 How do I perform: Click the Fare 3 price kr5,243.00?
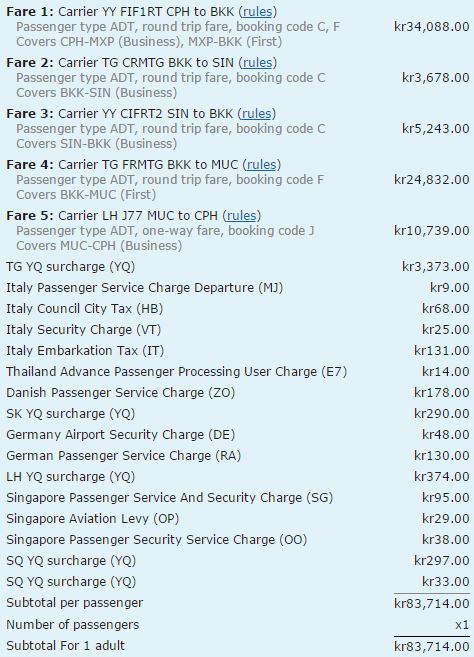coord(435,129)
